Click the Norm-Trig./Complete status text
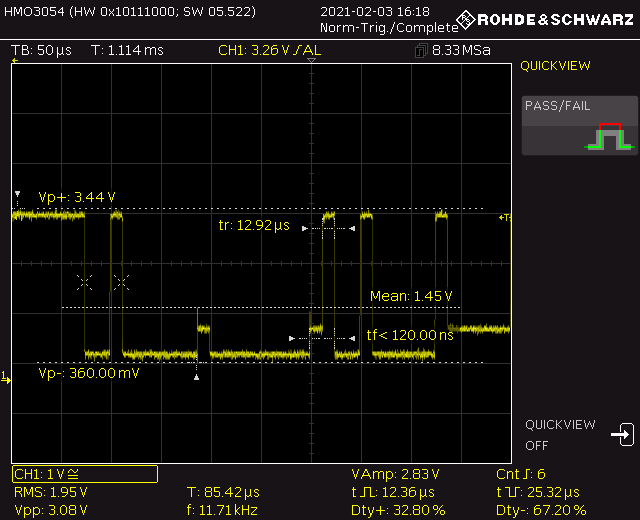This screenshot has height=520, width=640. pyautogui.click(x=389, y=28)
